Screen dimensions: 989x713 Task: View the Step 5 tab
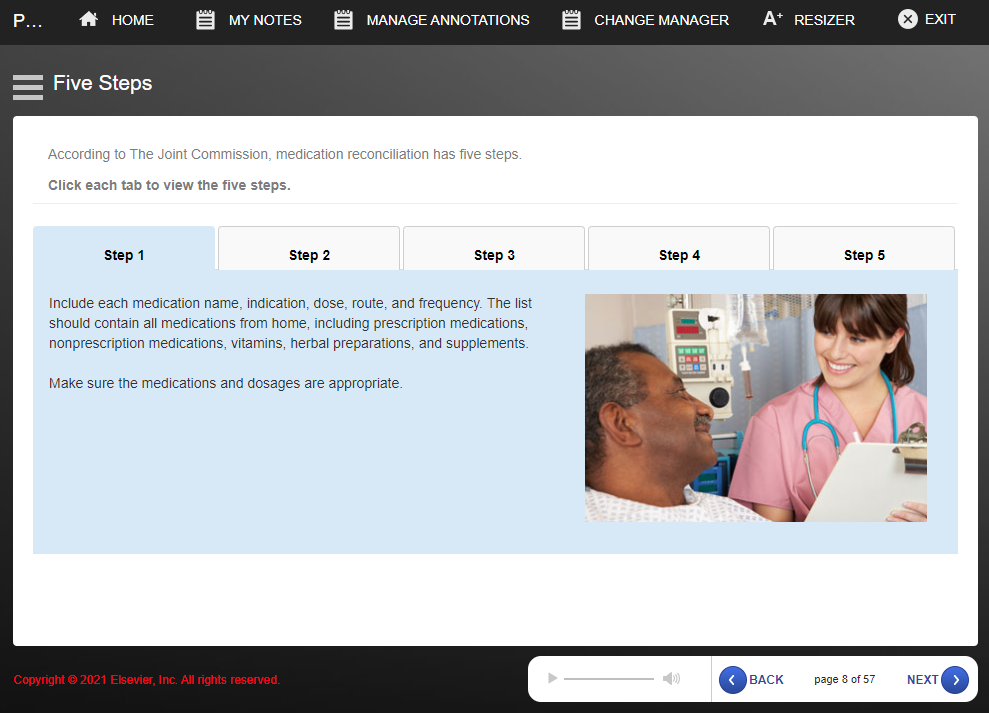(864, 255)
